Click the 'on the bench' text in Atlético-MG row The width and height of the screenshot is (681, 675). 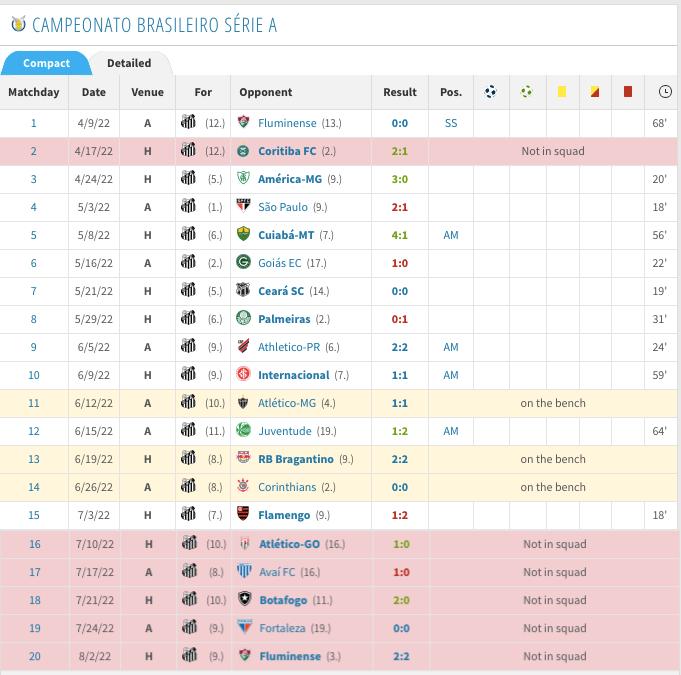[x=553, y=404]
